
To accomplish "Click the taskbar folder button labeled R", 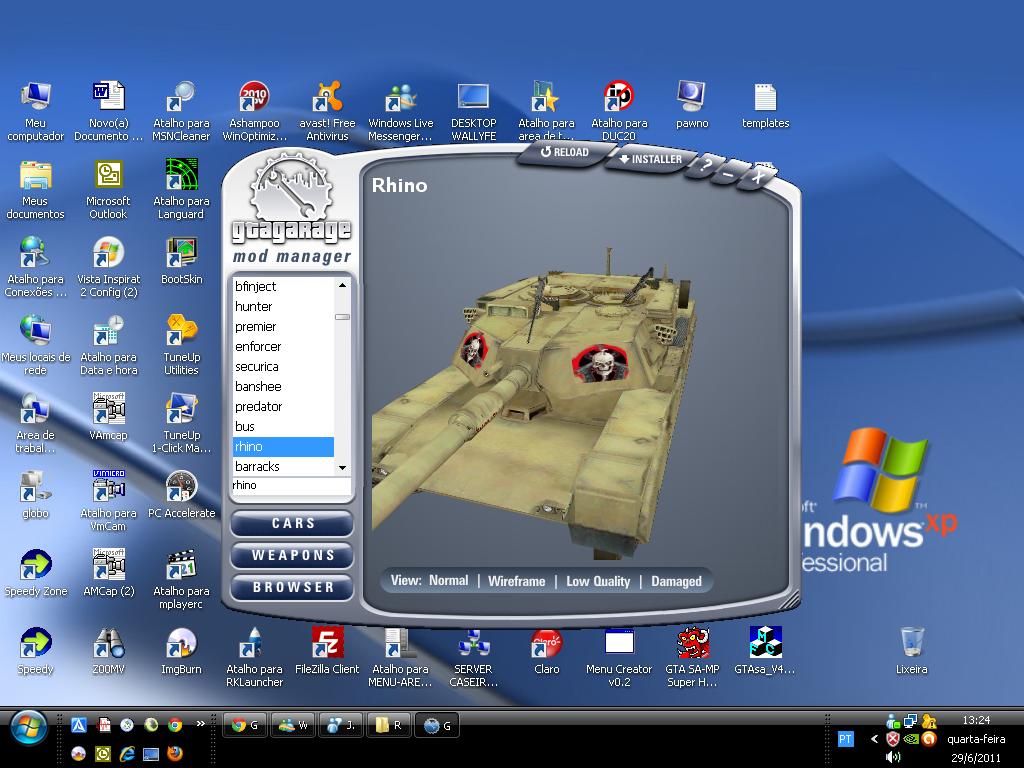I will click(x=389, y=725).
